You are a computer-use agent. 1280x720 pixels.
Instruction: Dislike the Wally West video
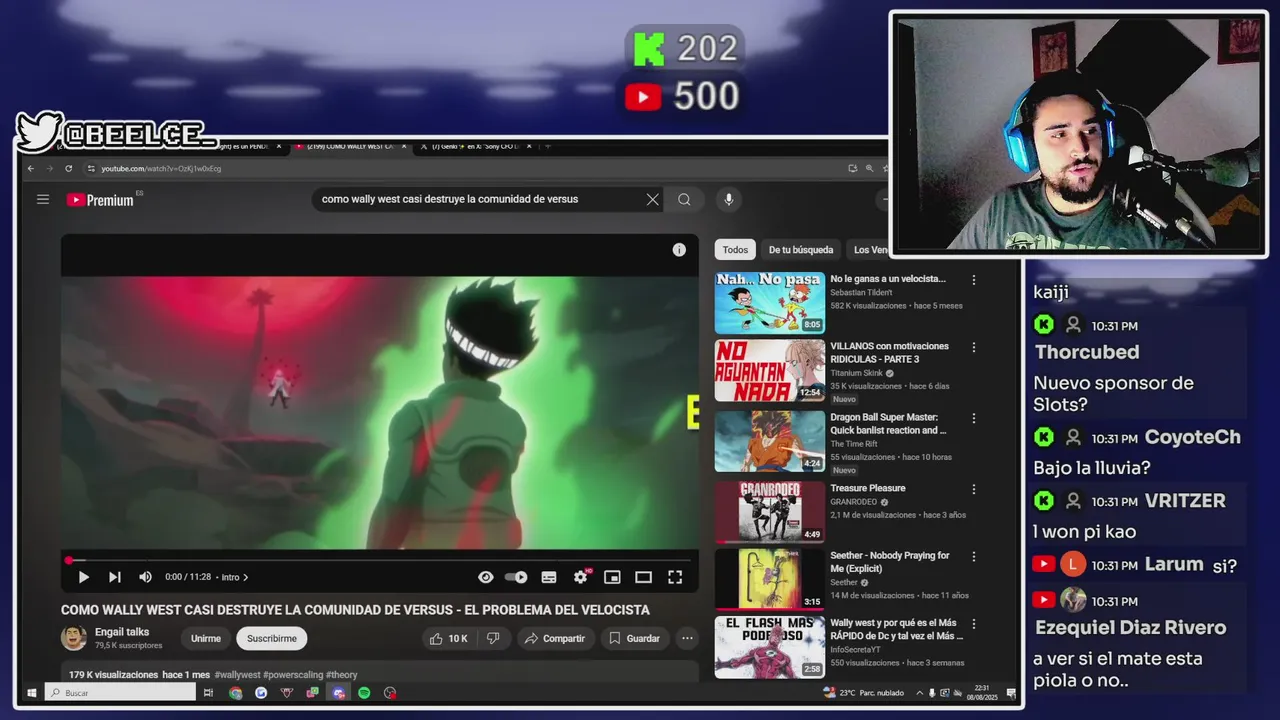[493, 638]
